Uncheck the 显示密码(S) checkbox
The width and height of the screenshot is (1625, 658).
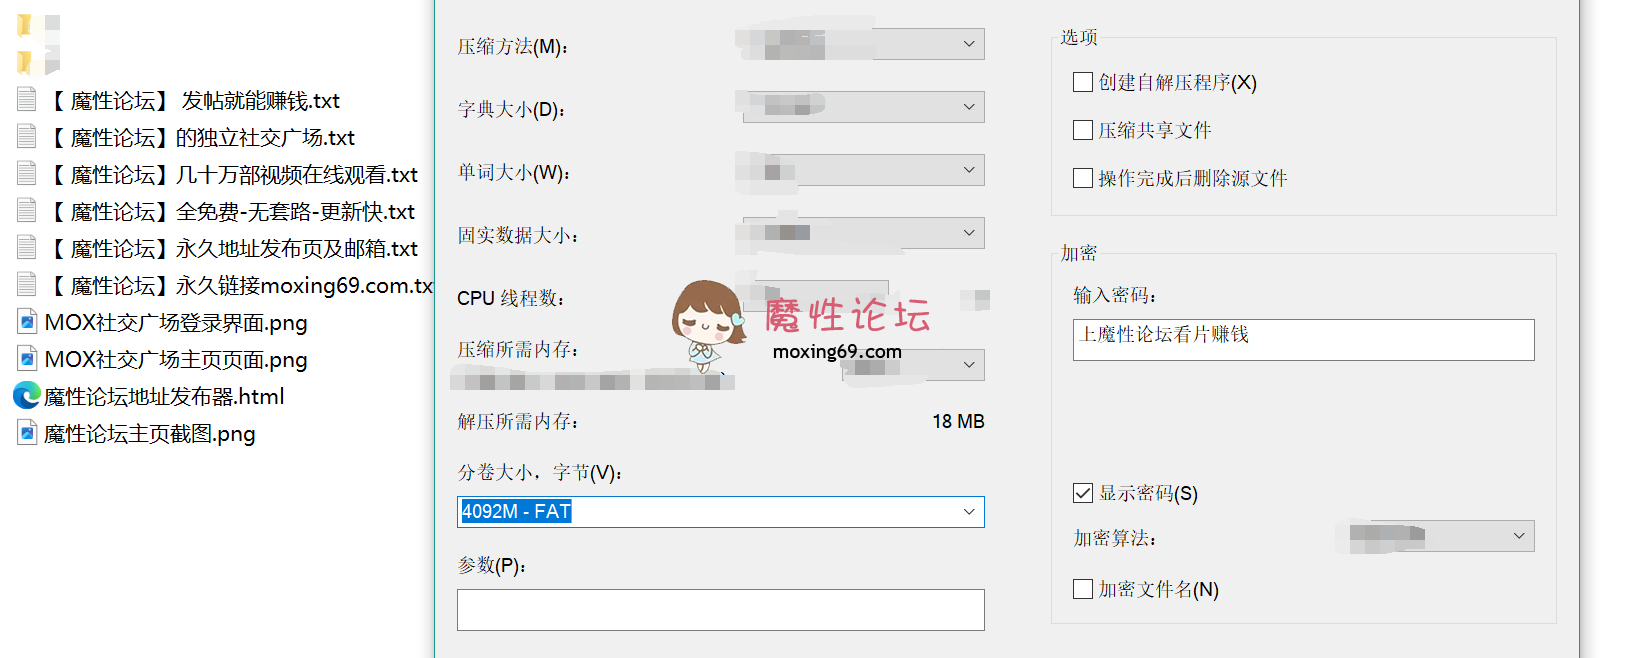click(1082, 493)
